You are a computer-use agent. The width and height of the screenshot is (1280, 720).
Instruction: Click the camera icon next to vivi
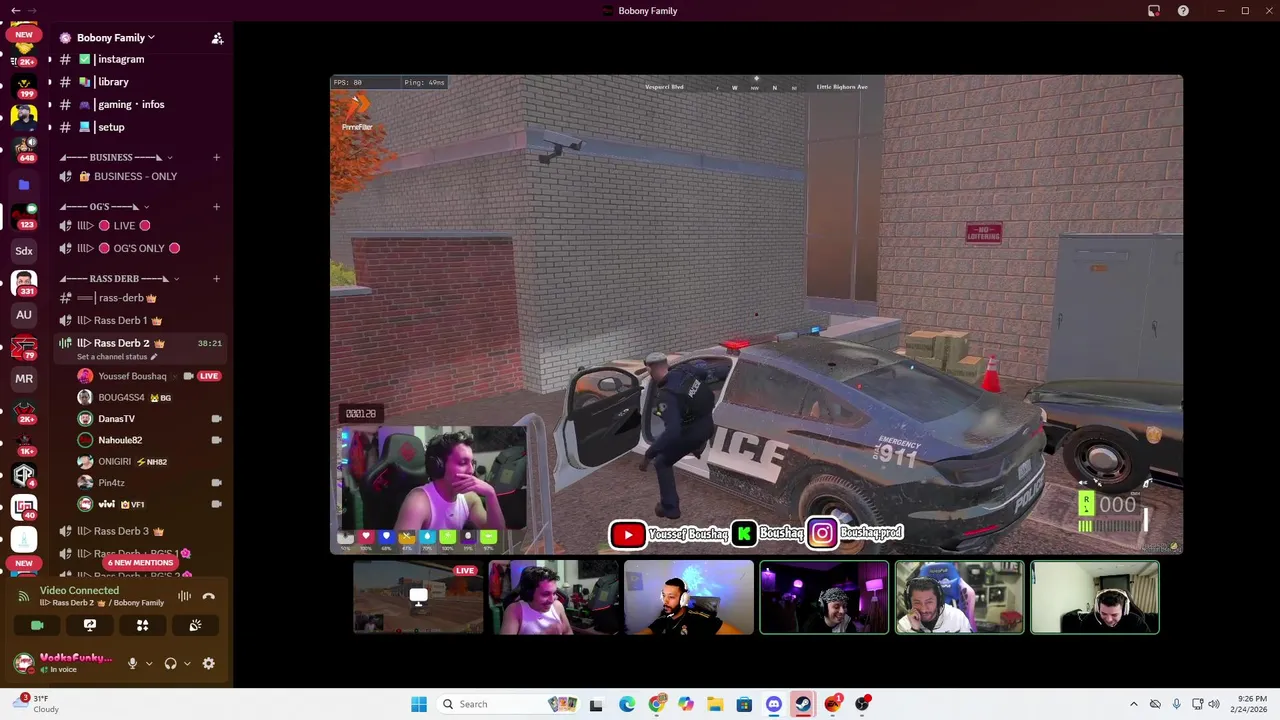click(x=216, y=504)
